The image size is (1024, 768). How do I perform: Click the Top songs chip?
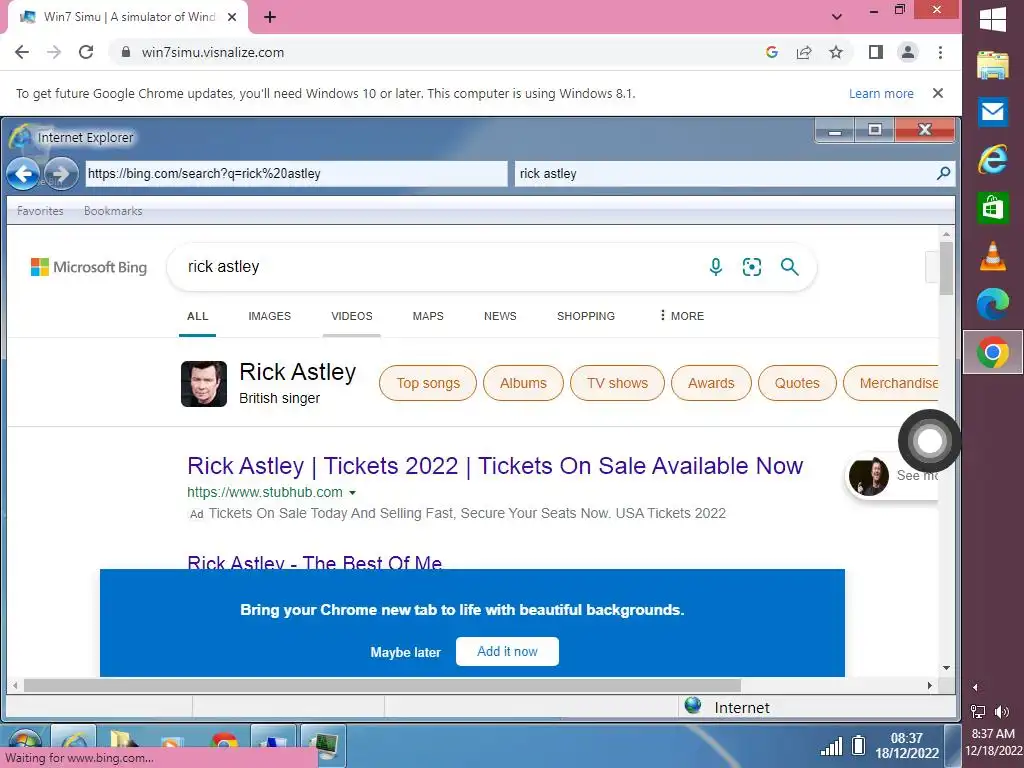pos(428,383)
